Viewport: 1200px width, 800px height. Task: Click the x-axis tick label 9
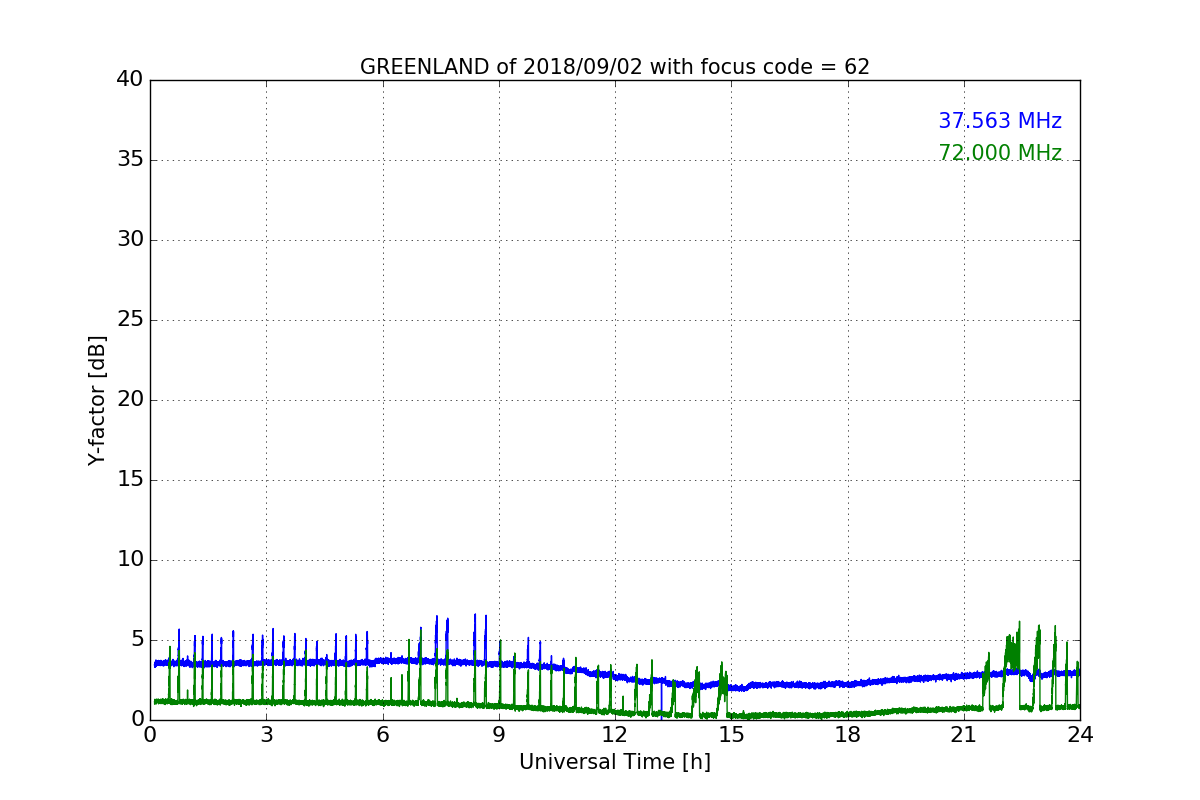click(x=499, y=734)
